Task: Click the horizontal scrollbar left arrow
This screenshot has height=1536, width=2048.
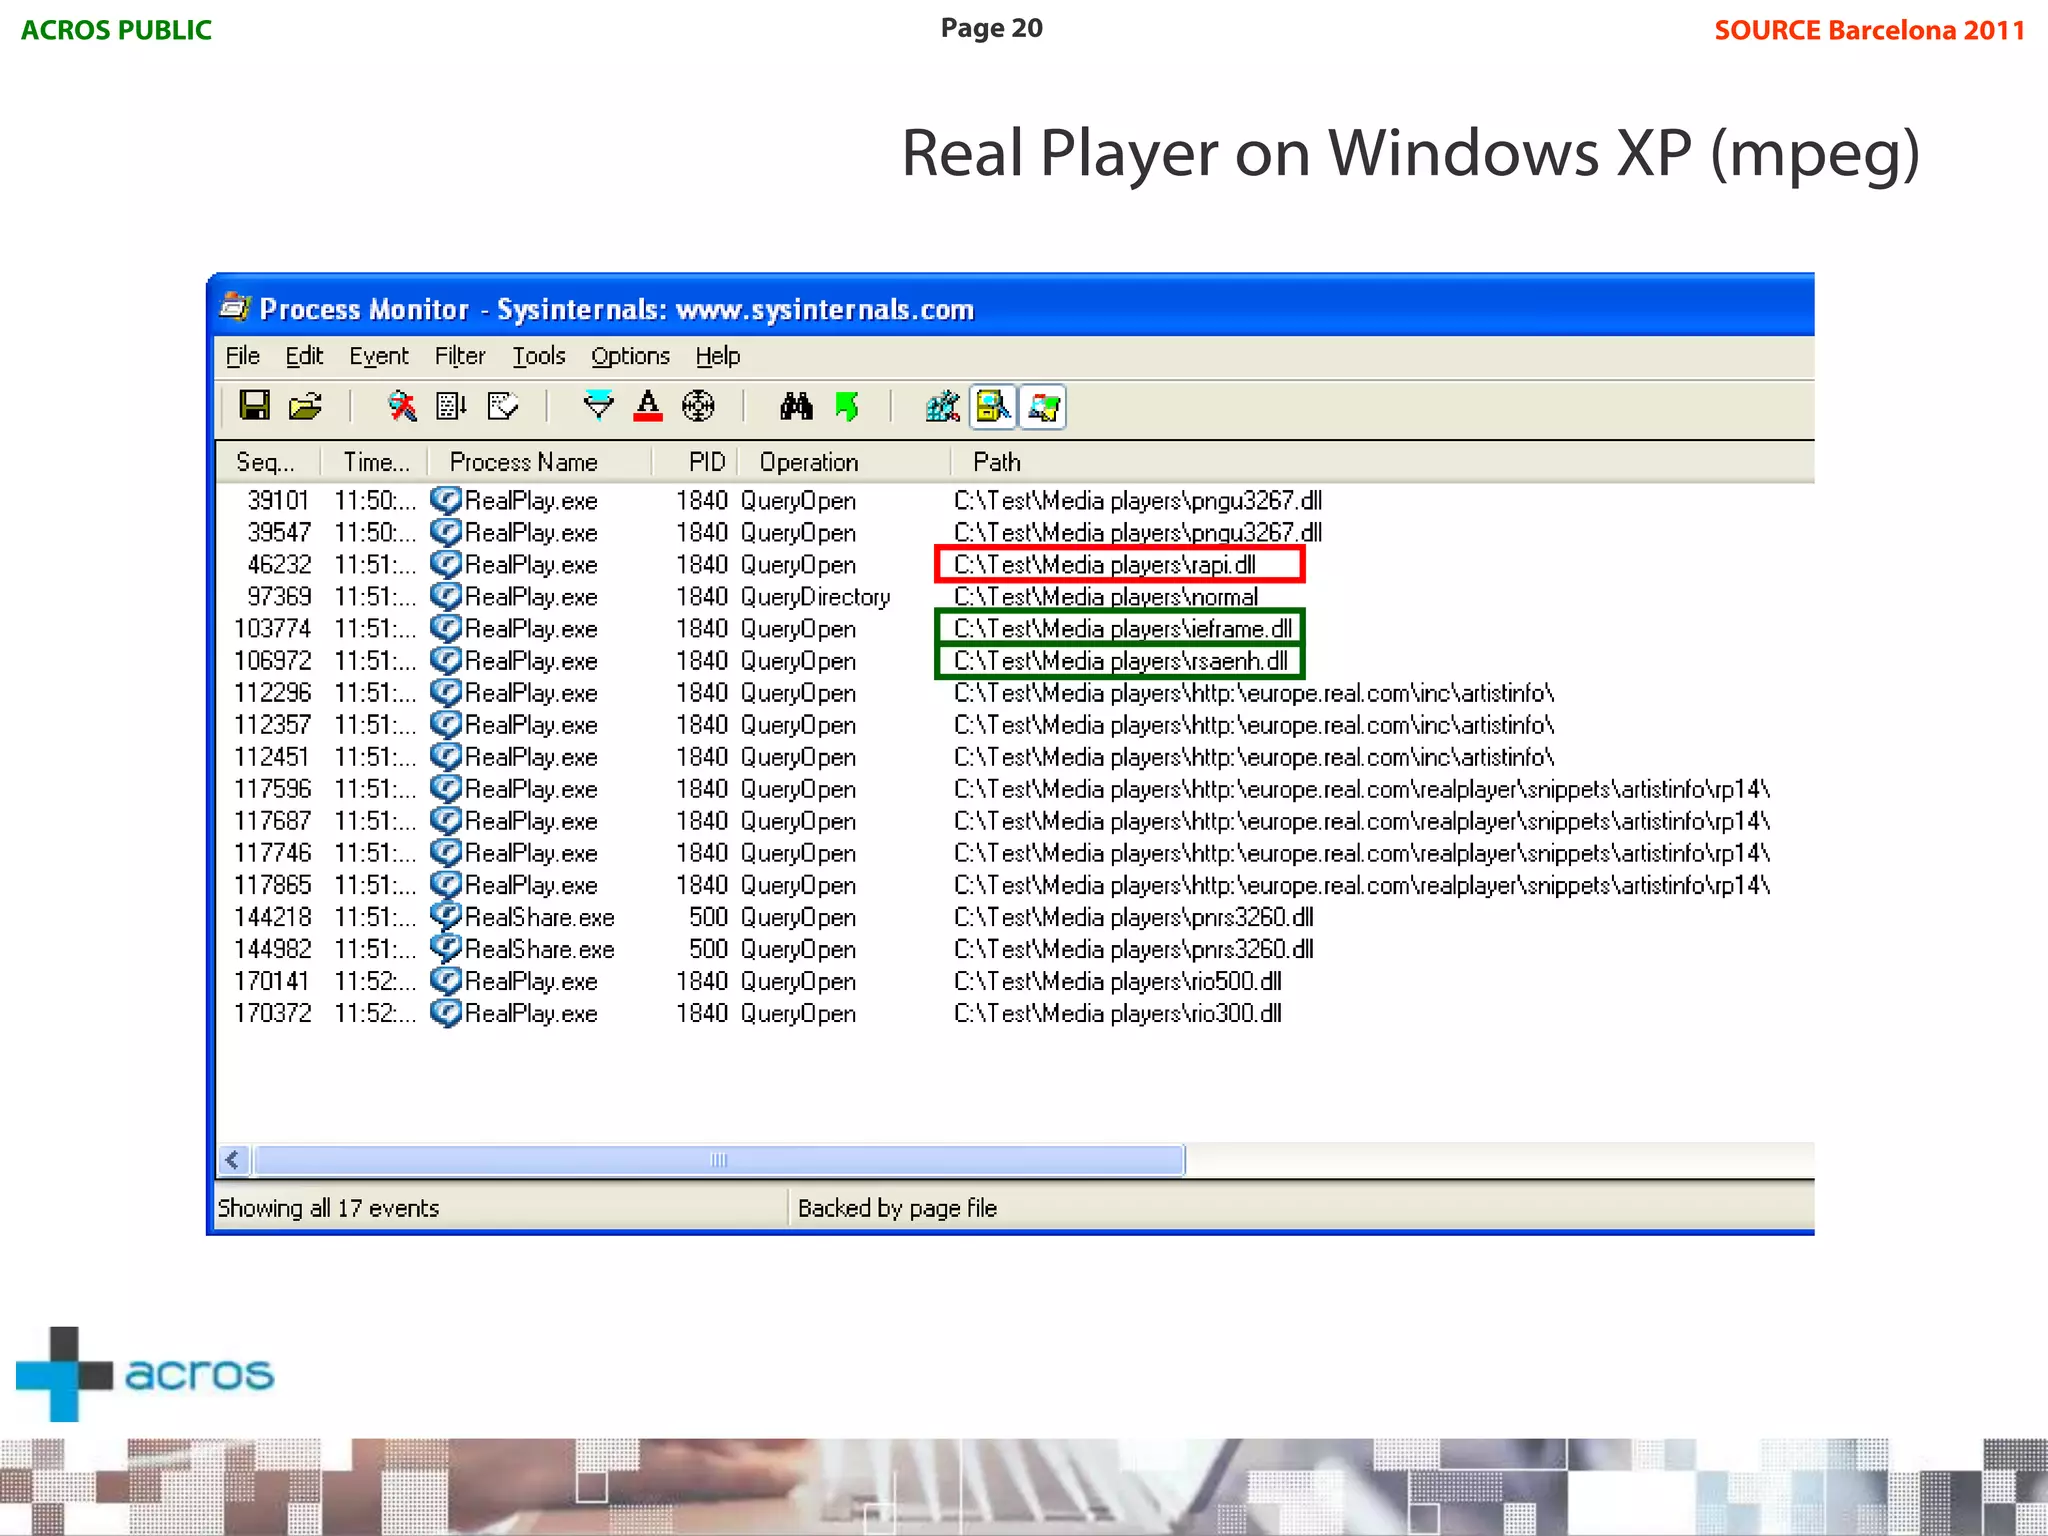Action: click(x=233, y=1160)
